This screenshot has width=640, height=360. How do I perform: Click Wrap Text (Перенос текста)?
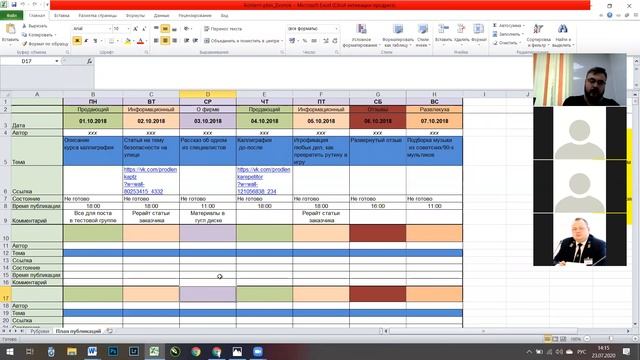tap(223, 29)
